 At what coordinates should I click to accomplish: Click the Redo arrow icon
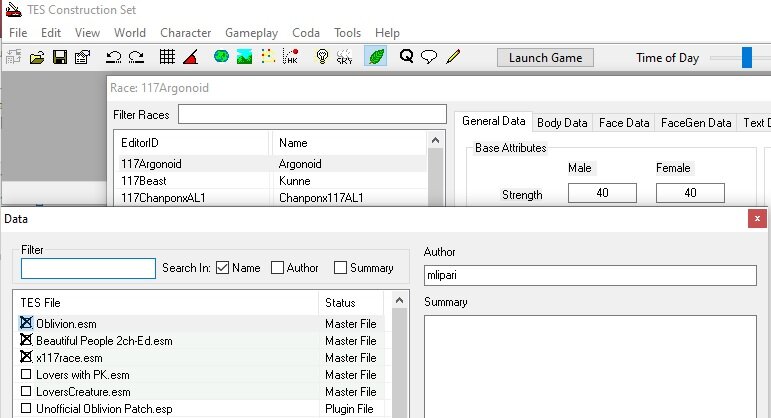(136, 57)
